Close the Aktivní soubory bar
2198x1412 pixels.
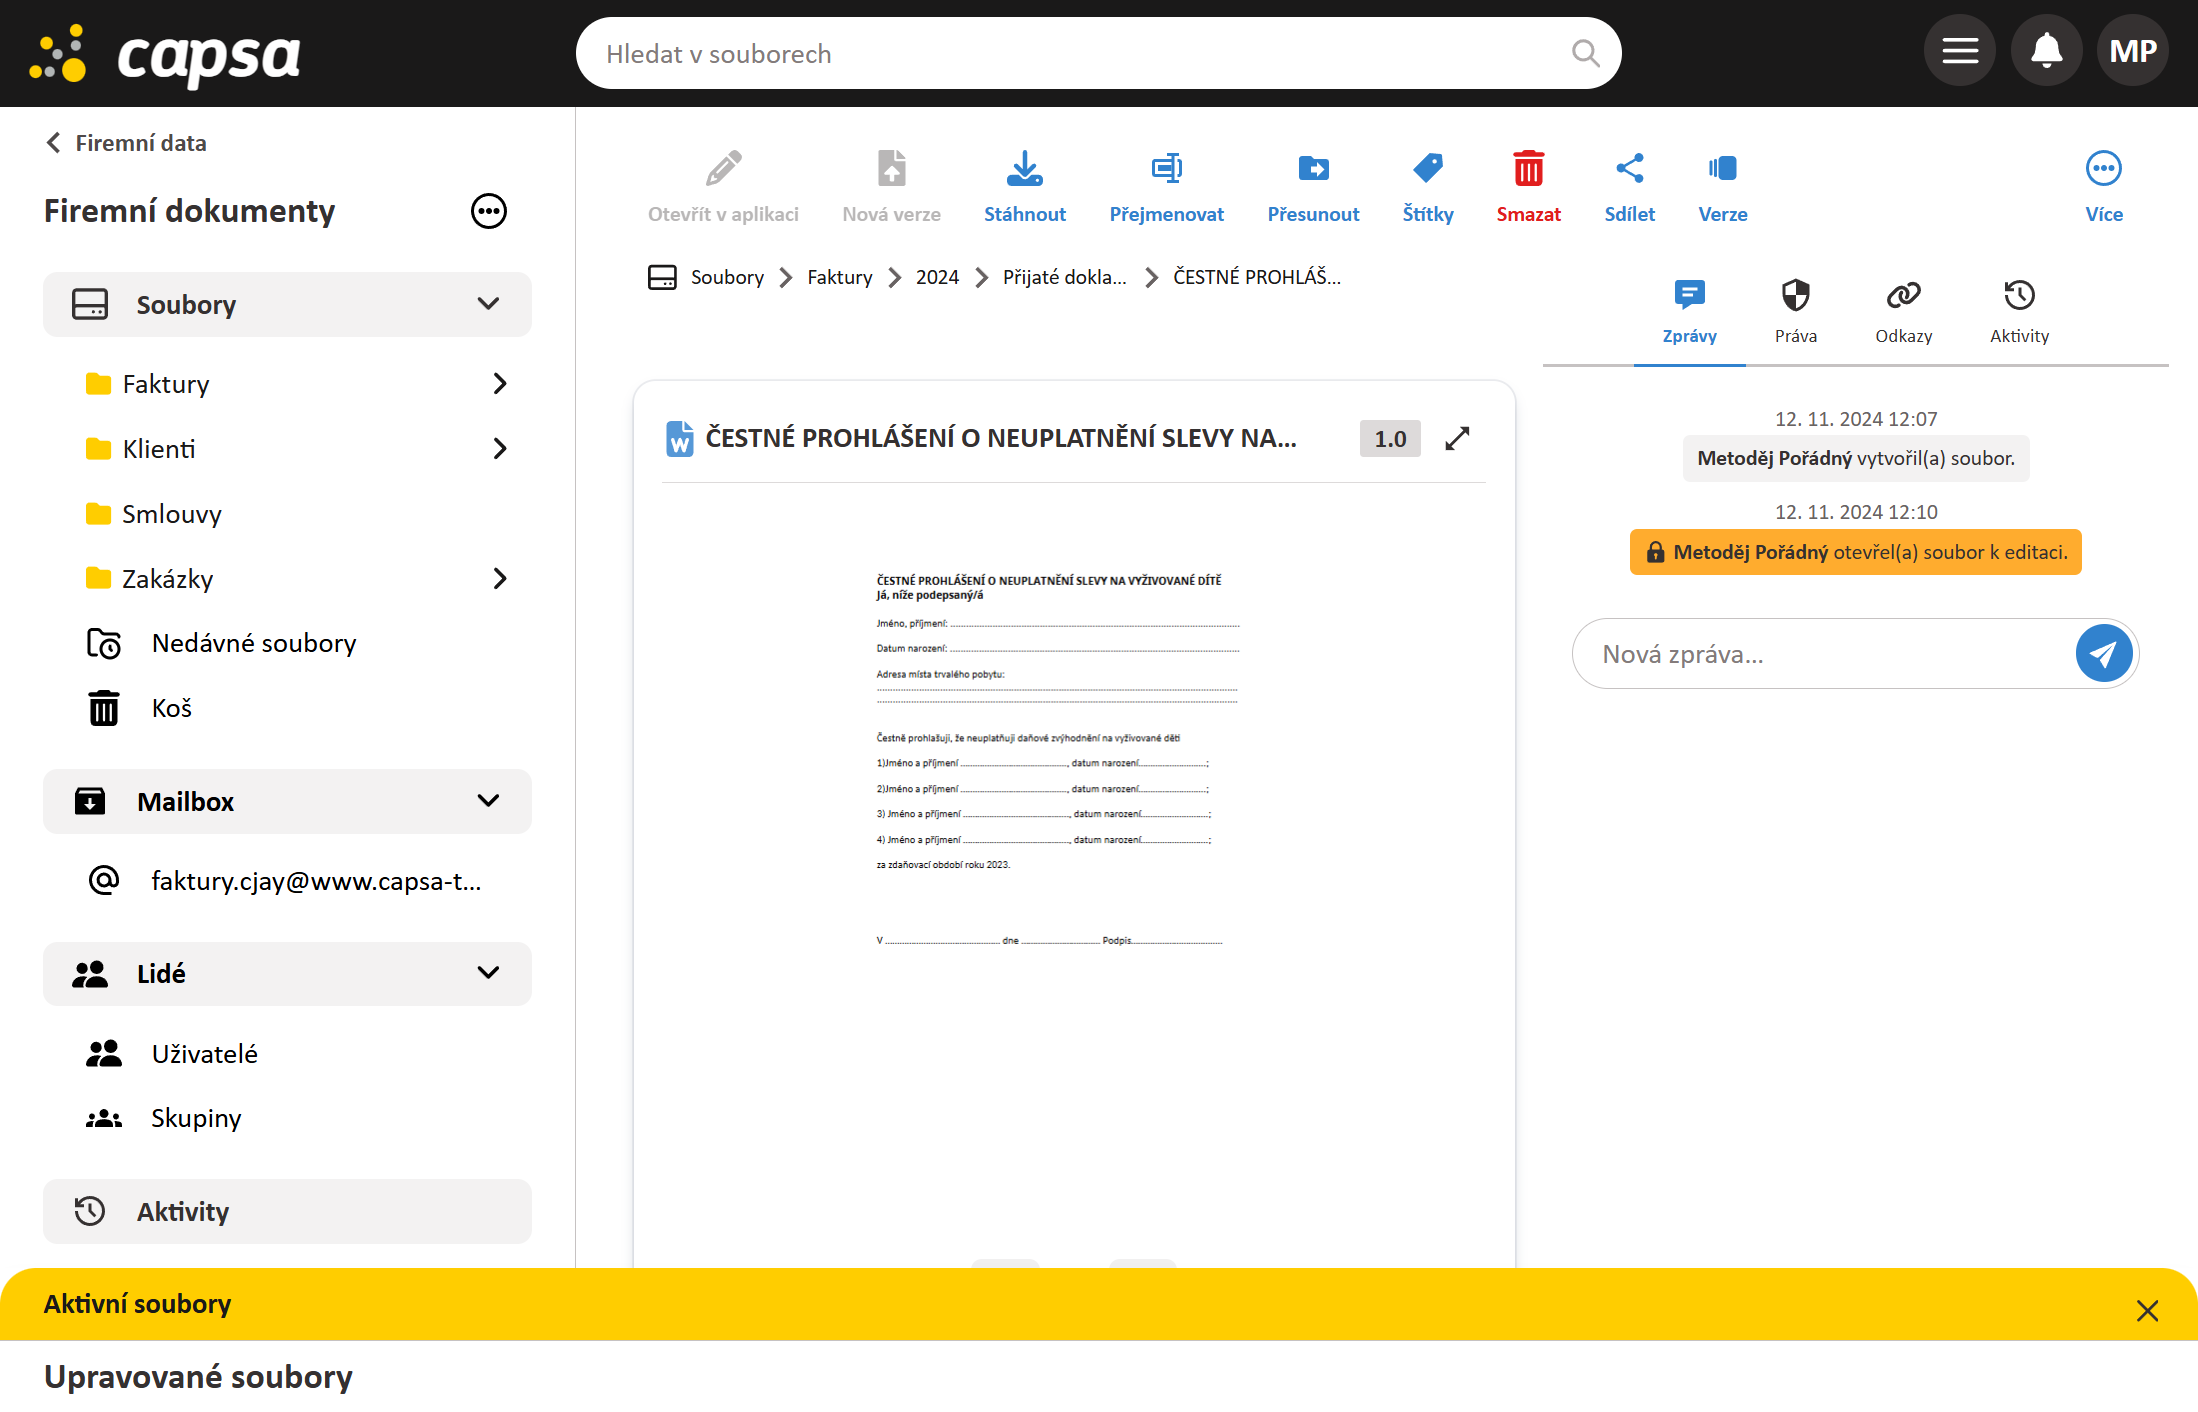pyautogui.click(x=2146, y=1310)
